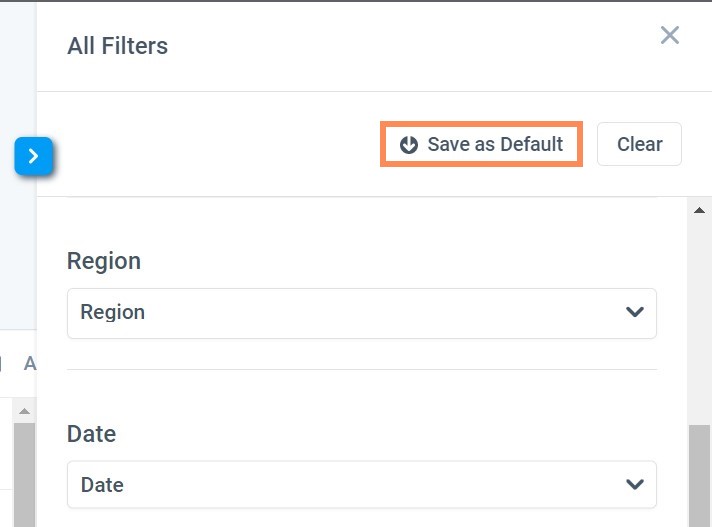
Task: Click the background page gray scrollbar thumb
Action: (x=25, y=475)
